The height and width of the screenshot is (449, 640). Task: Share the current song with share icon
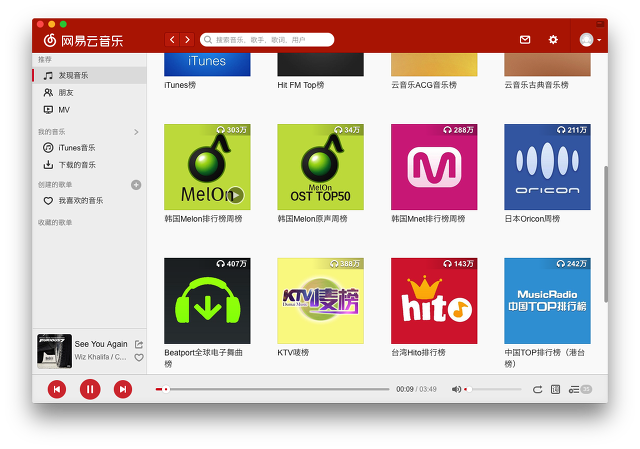tap(139, 344)
